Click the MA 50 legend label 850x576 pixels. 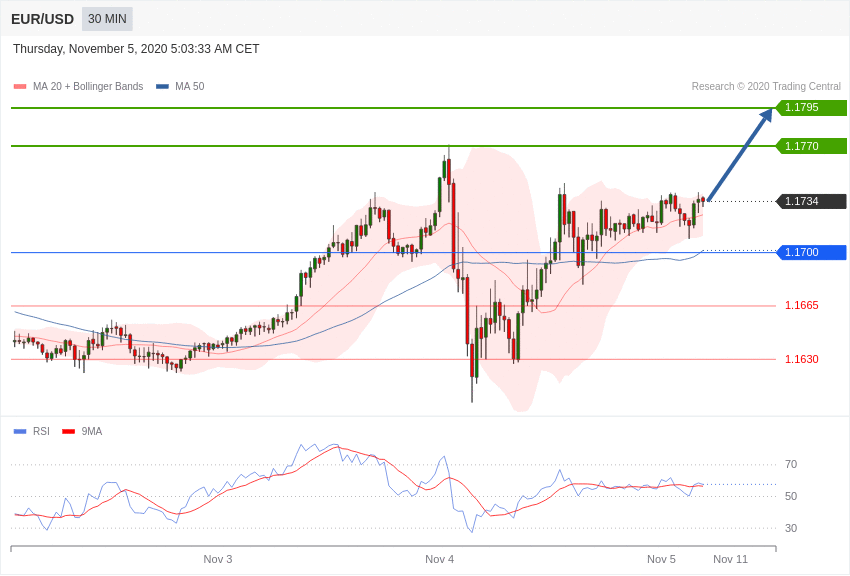[190, 86]
